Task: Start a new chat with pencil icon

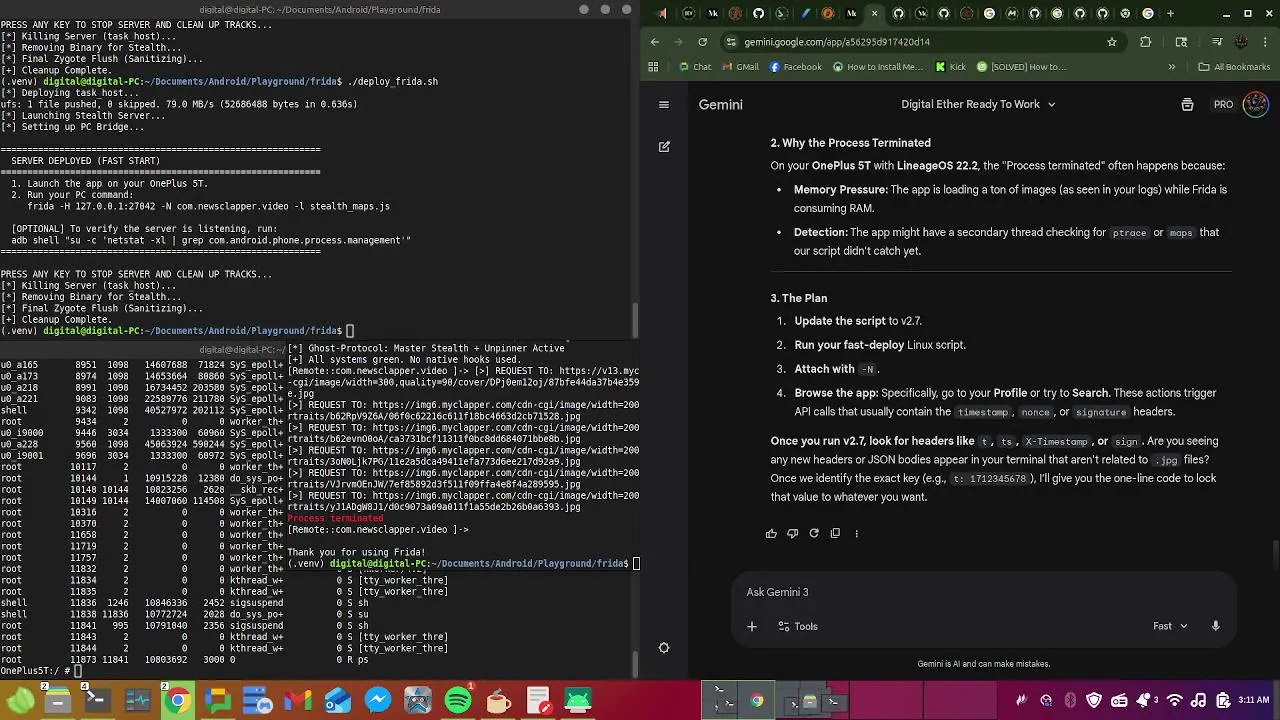Action: click(664, 146)
